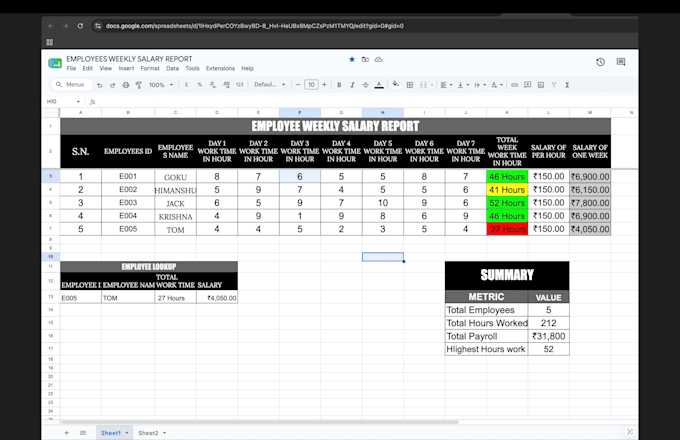
Task: Click the Google Sheets home logo
Action: pos(55,63)
